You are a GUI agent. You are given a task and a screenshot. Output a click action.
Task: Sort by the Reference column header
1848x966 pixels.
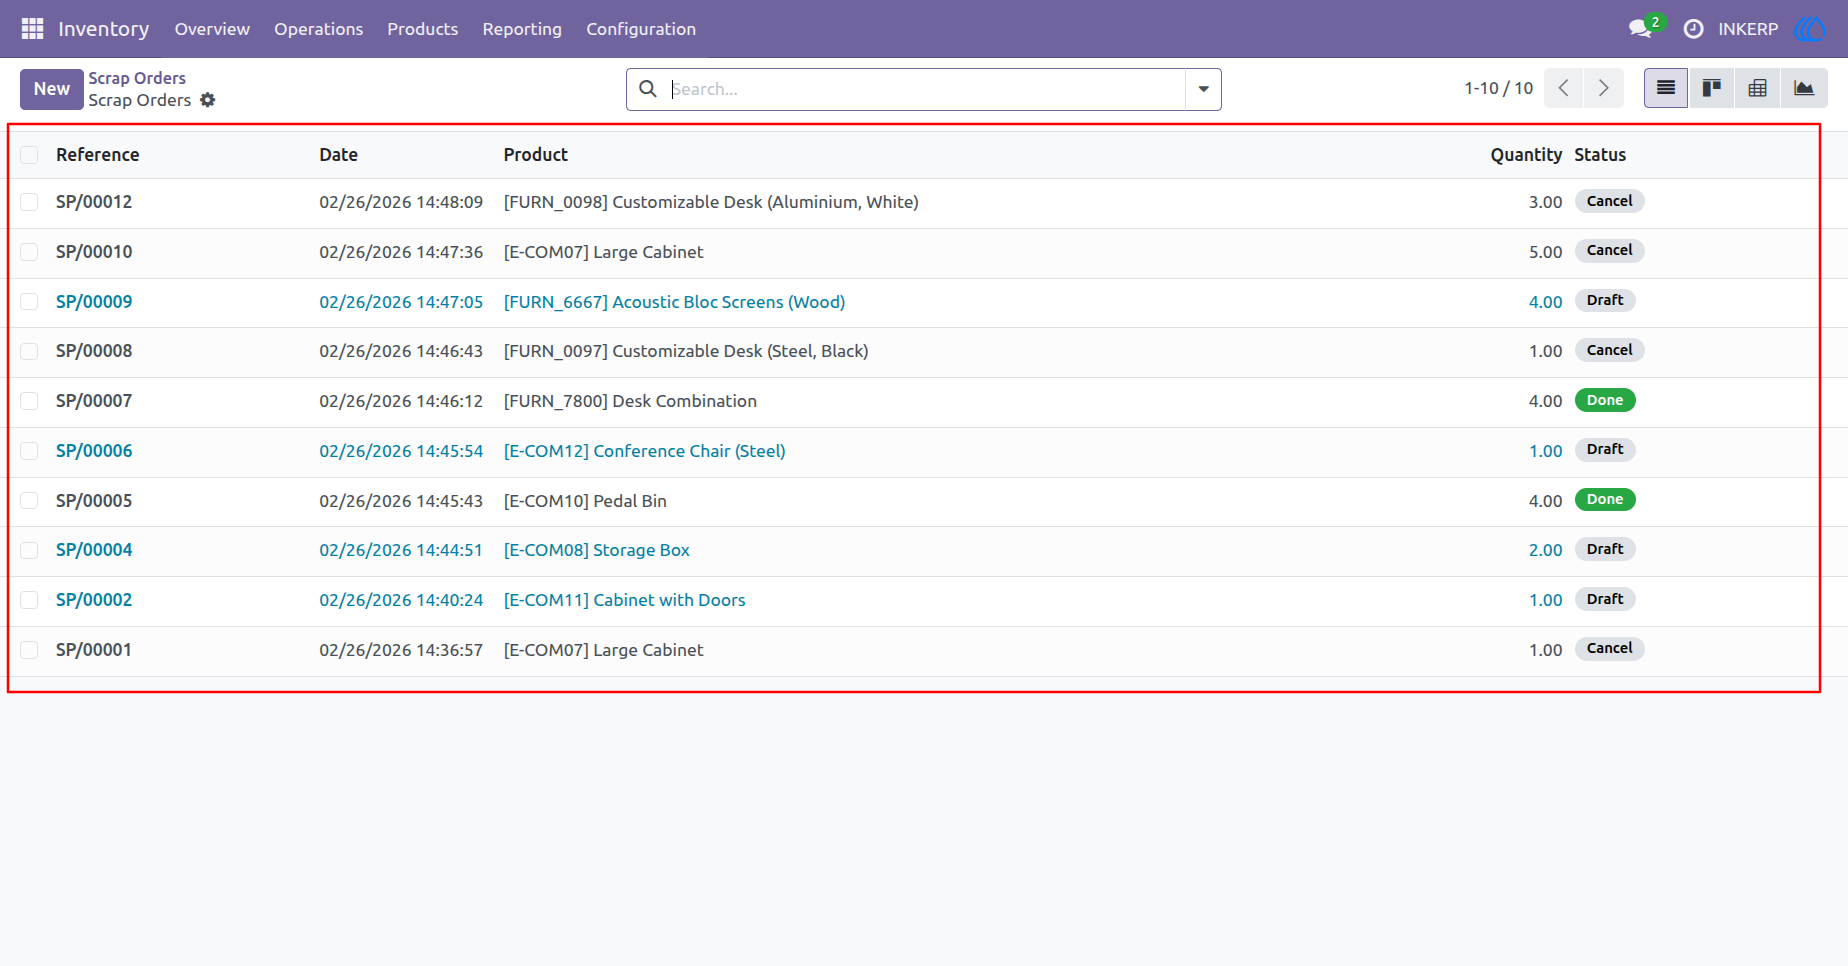[x=97, y=155]
